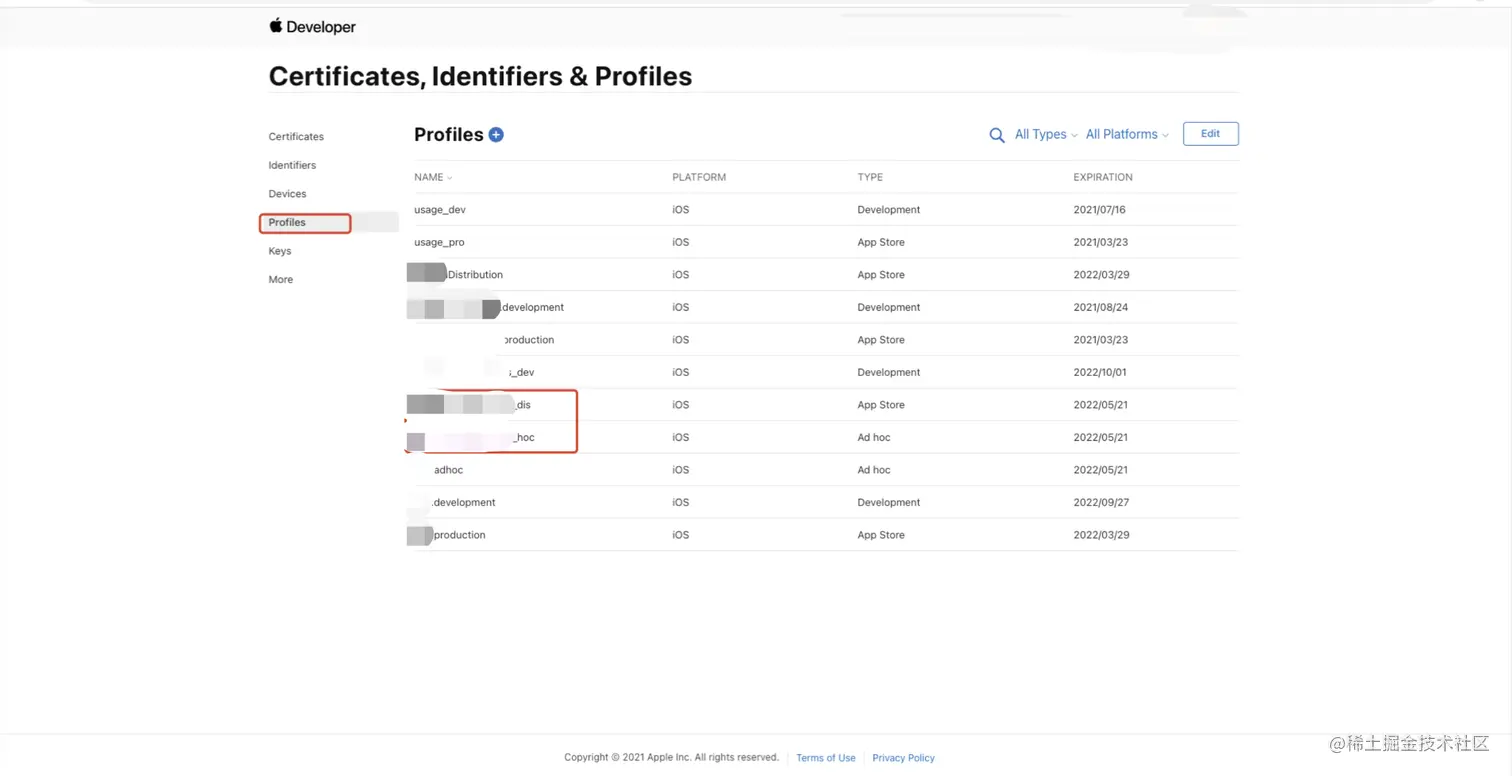The width and height of the screenshot is (1512, 776).
Task: Open the usage_dev profile
Action: click(826, 210)
